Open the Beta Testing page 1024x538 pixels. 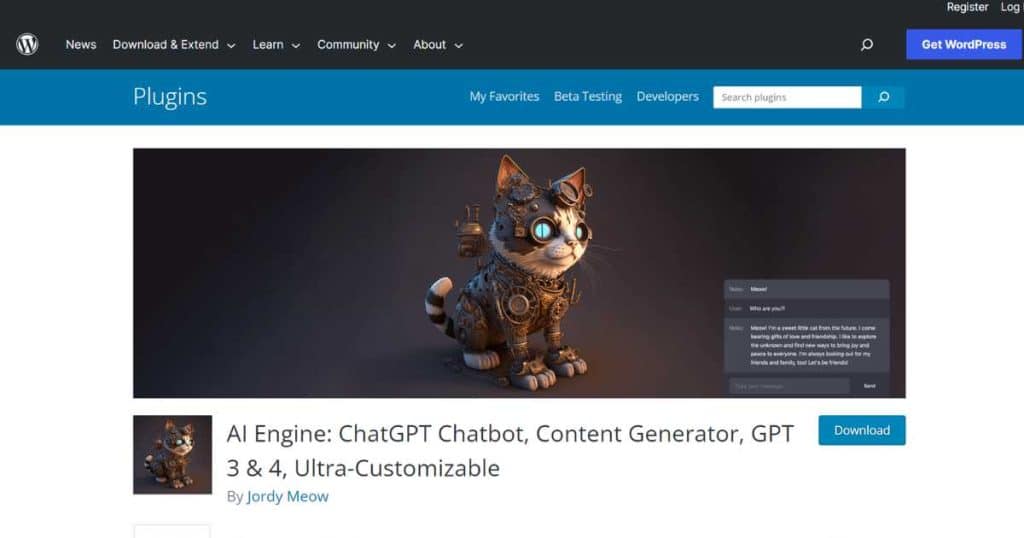tap(588, 97)
